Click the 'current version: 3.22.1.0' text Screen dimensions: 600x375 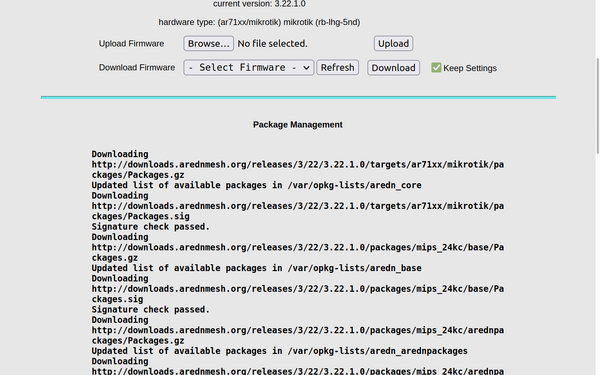[x=259, y=4]
